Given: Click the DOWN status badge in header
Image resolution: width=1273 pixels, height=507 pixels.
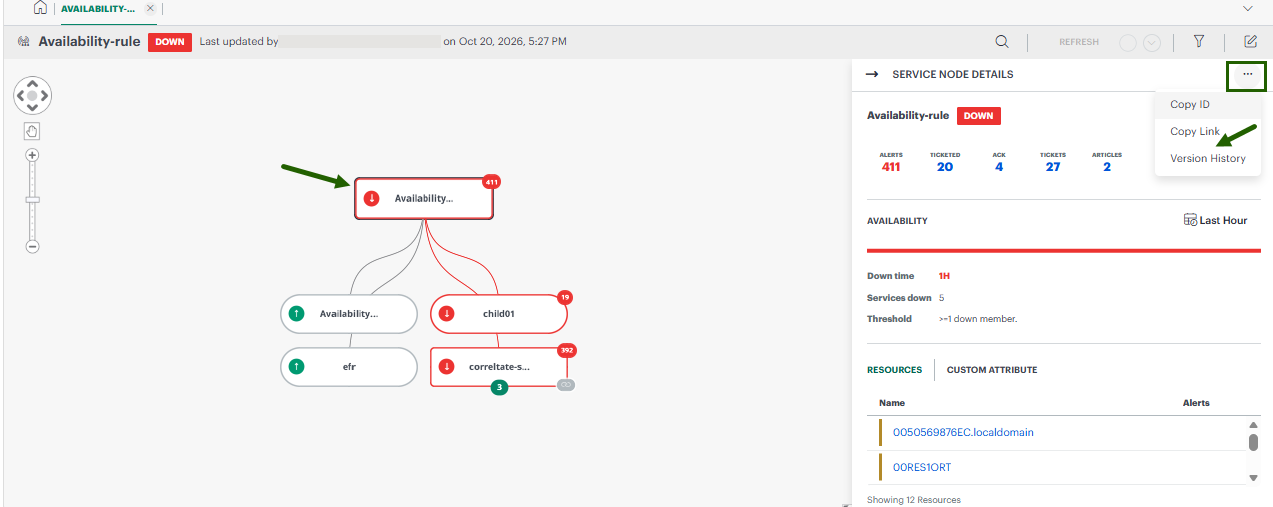Looking at the screenshot, I should click(169, 42).
